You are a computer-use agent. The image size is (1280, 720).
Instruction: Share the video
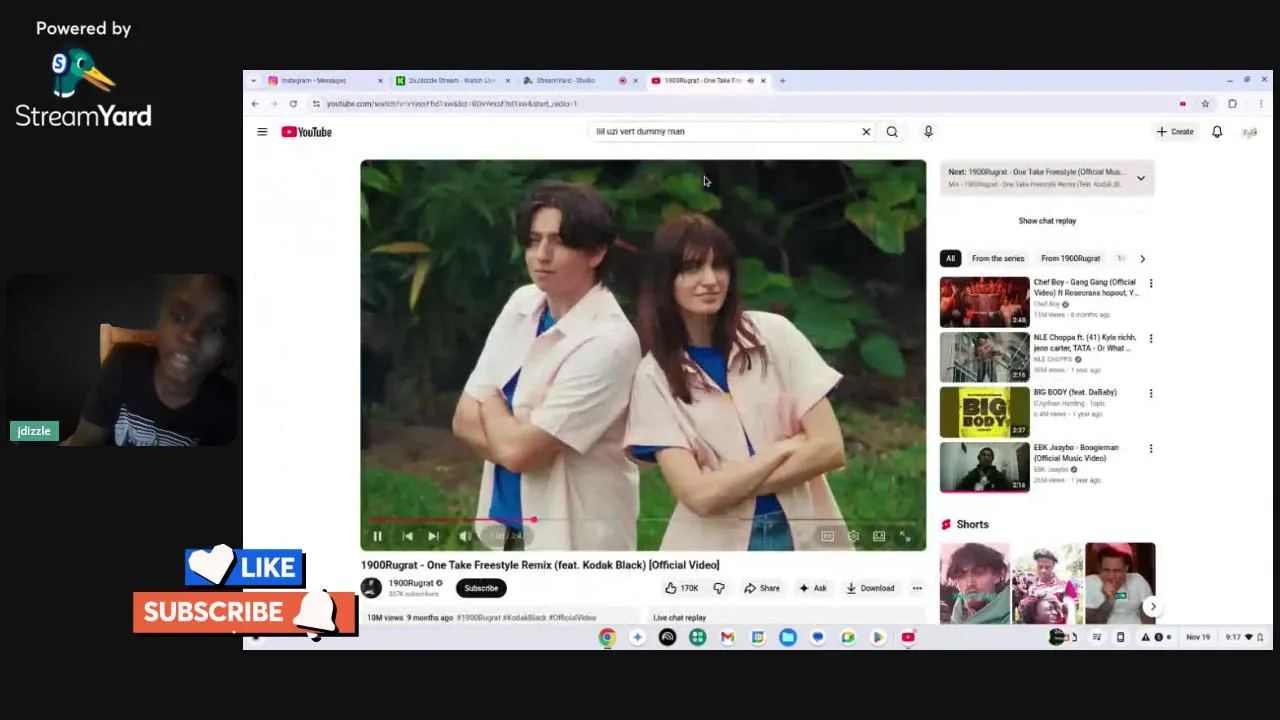(x=762, y=588)
